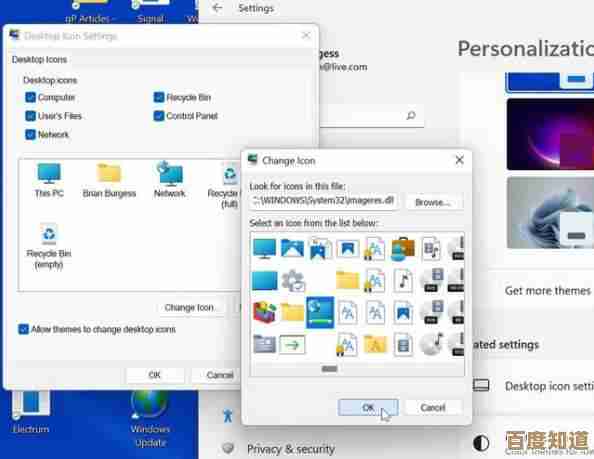
Task: Uncheck the Computer checkbox
Action: tap(30, 97)
